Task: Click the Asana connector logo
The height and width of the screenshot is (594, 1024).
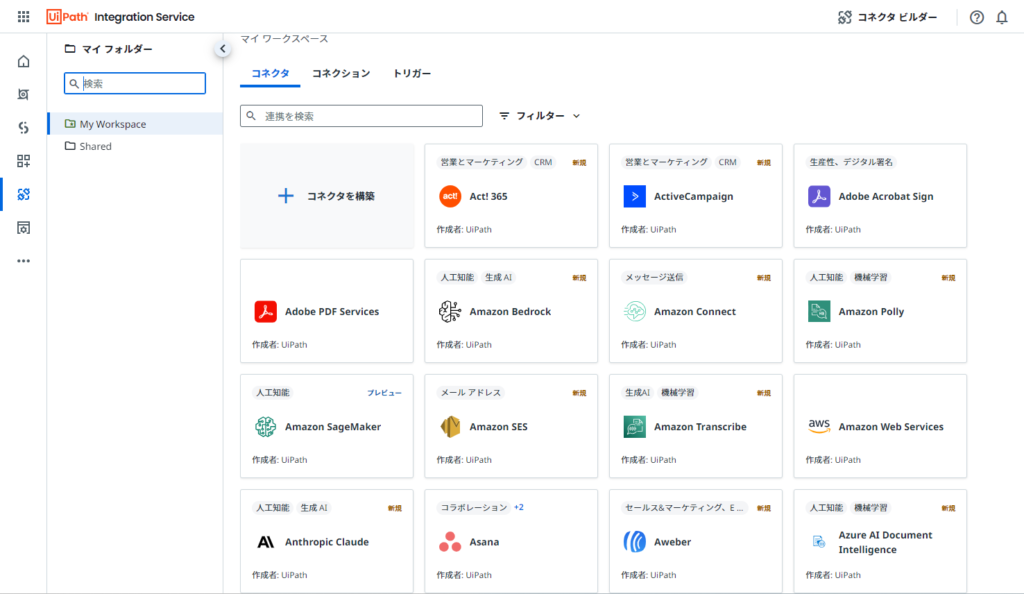Action: (x=450, y=542)
